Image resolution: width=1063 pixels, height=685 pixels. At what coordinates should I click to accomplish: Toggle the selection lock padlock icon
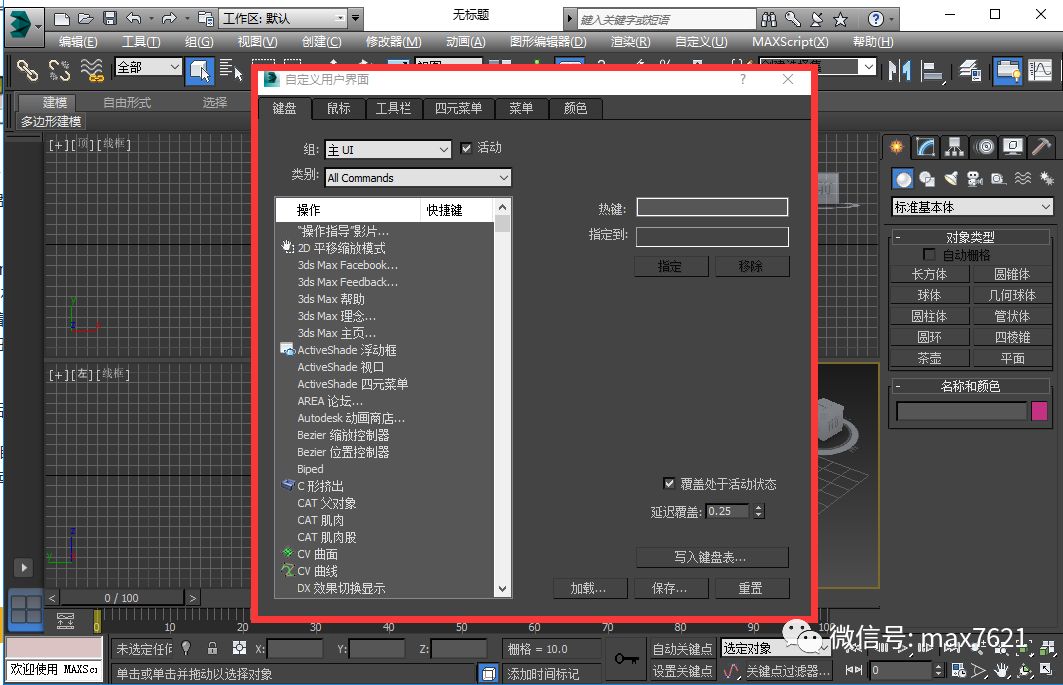pos(212,648)
